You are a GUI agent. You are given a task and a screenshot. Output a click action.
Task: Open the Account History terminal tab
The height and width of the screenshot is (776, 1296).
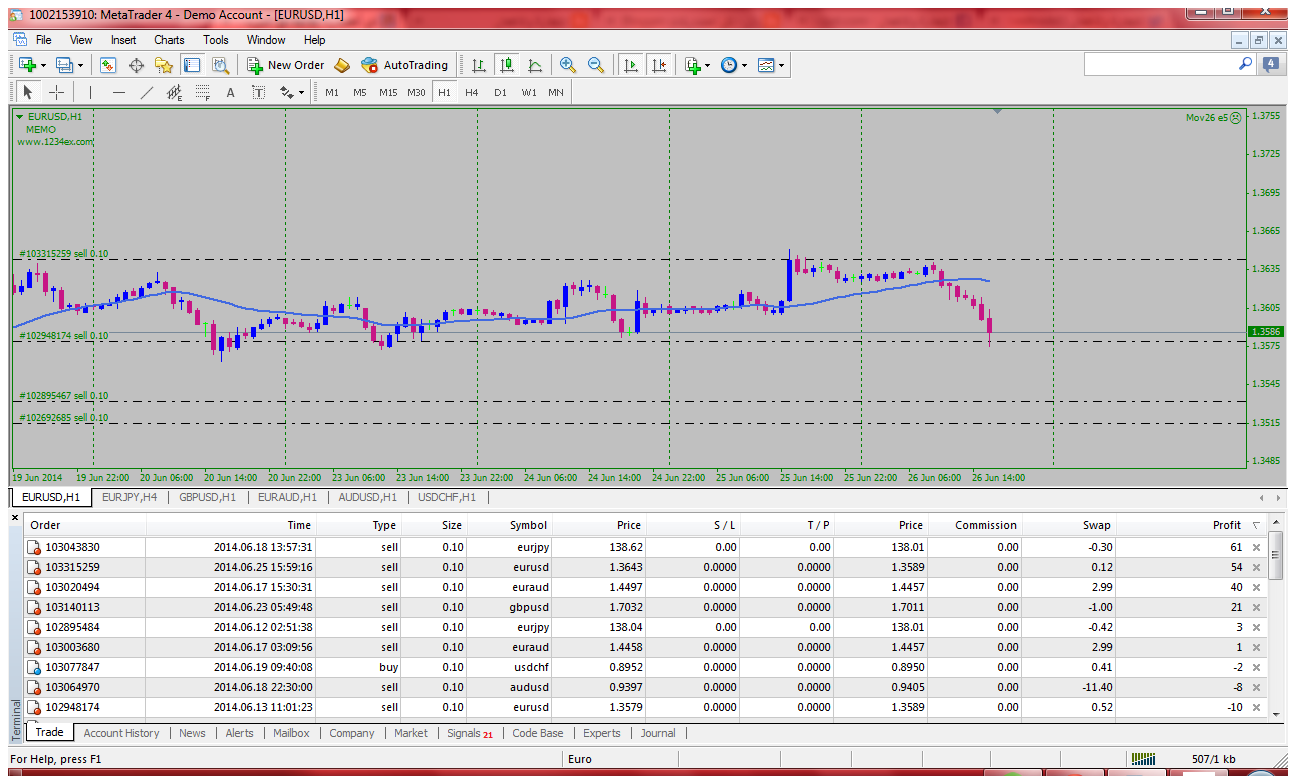(121, 733)
